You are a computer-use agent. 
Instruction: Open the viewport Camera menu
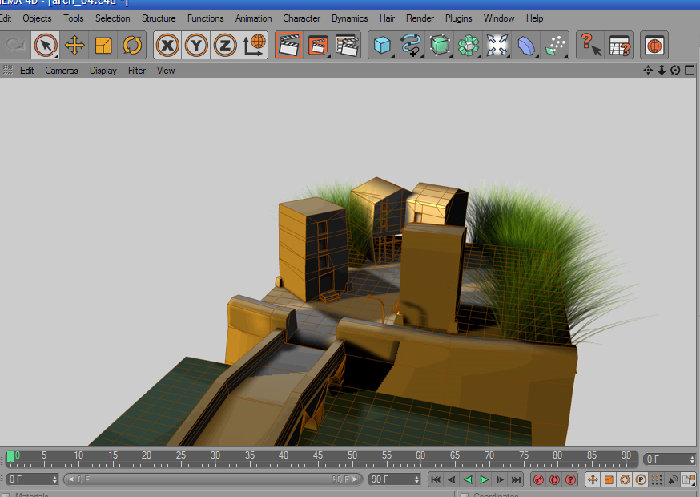[x=62, y=71]
